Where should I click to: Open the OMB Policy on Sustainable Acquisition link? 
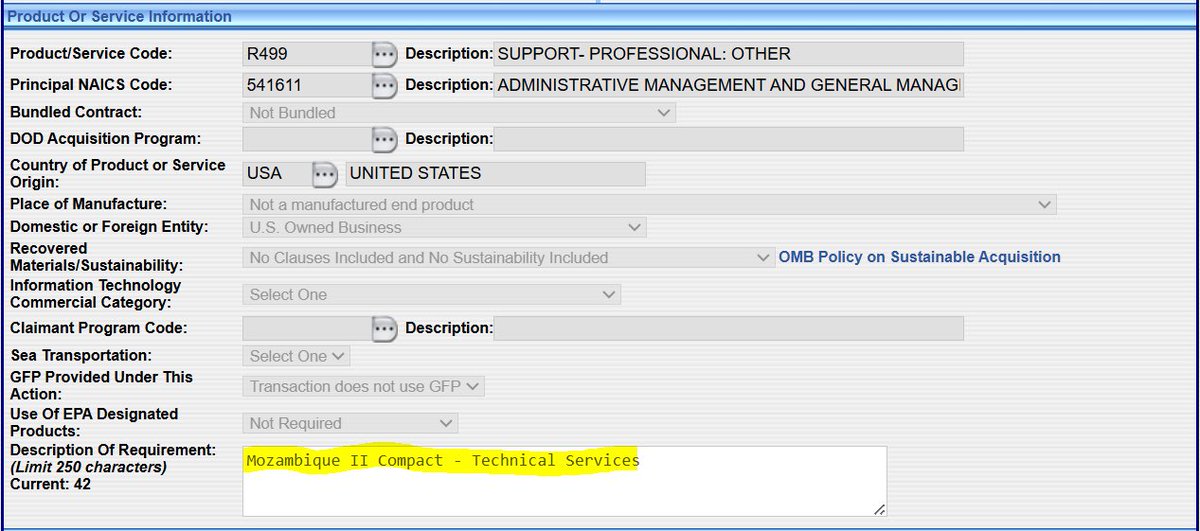pyautogui.click(x=920, y=257)
